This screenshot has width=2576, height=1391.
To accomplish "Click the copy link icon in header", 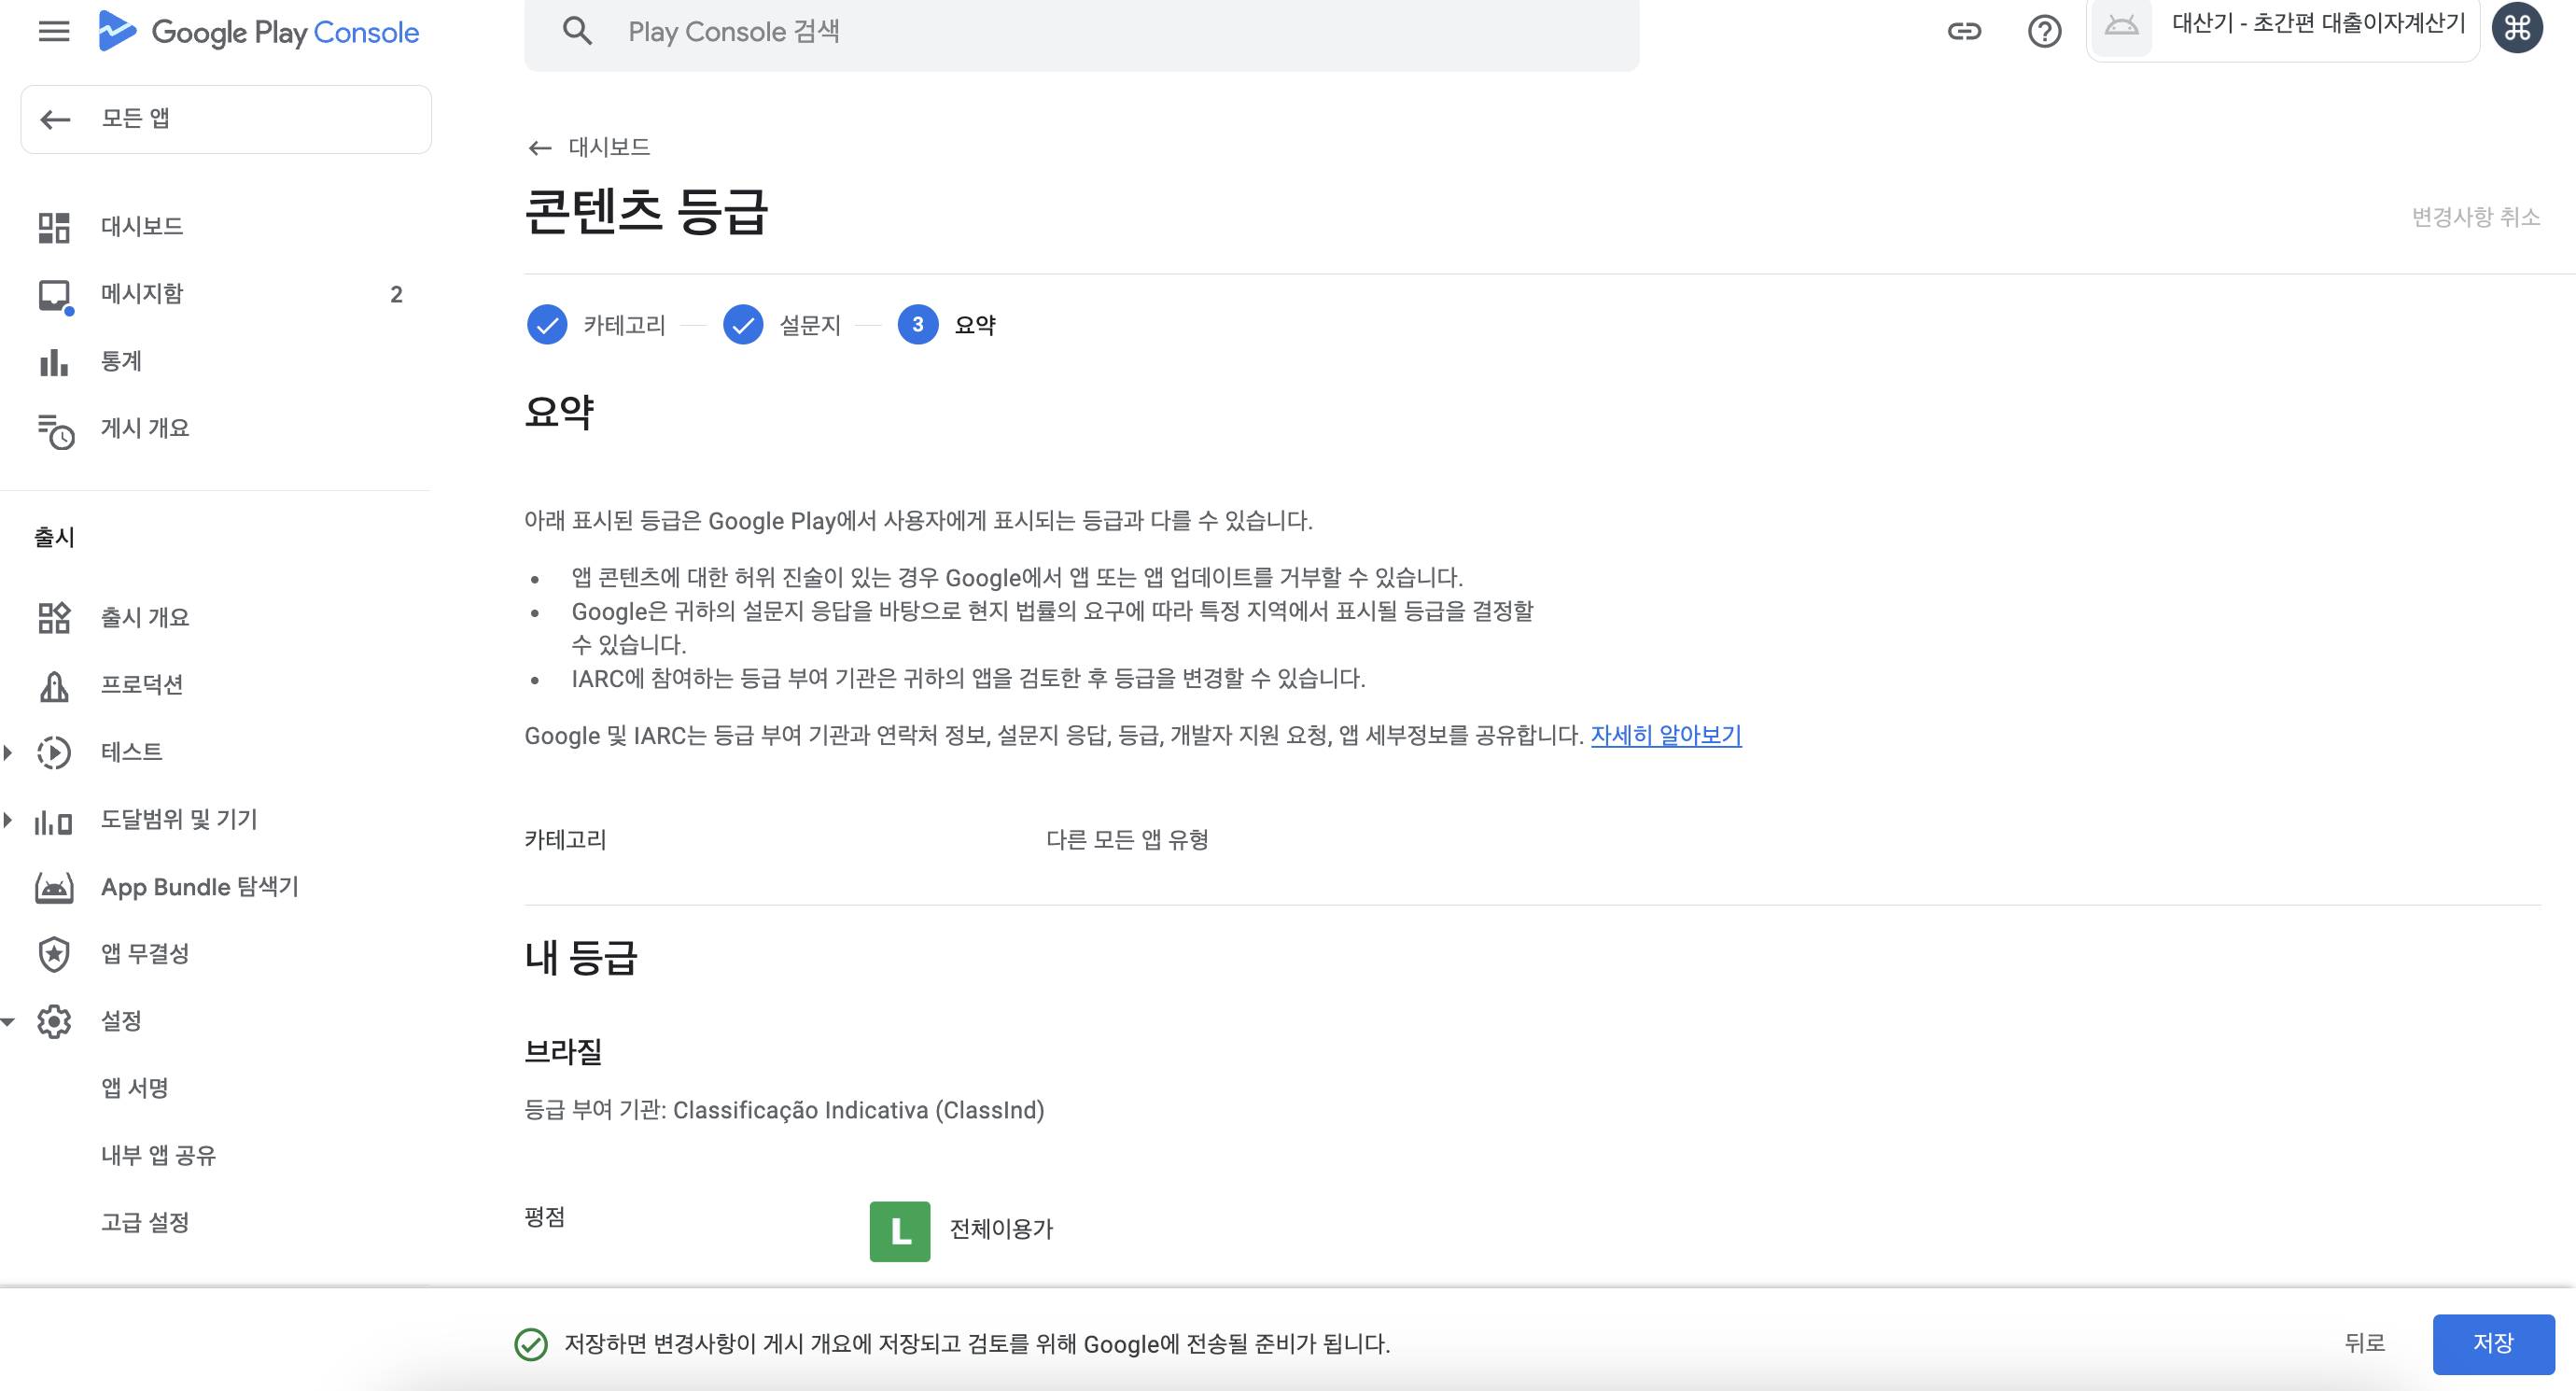I will point(1963,32).
